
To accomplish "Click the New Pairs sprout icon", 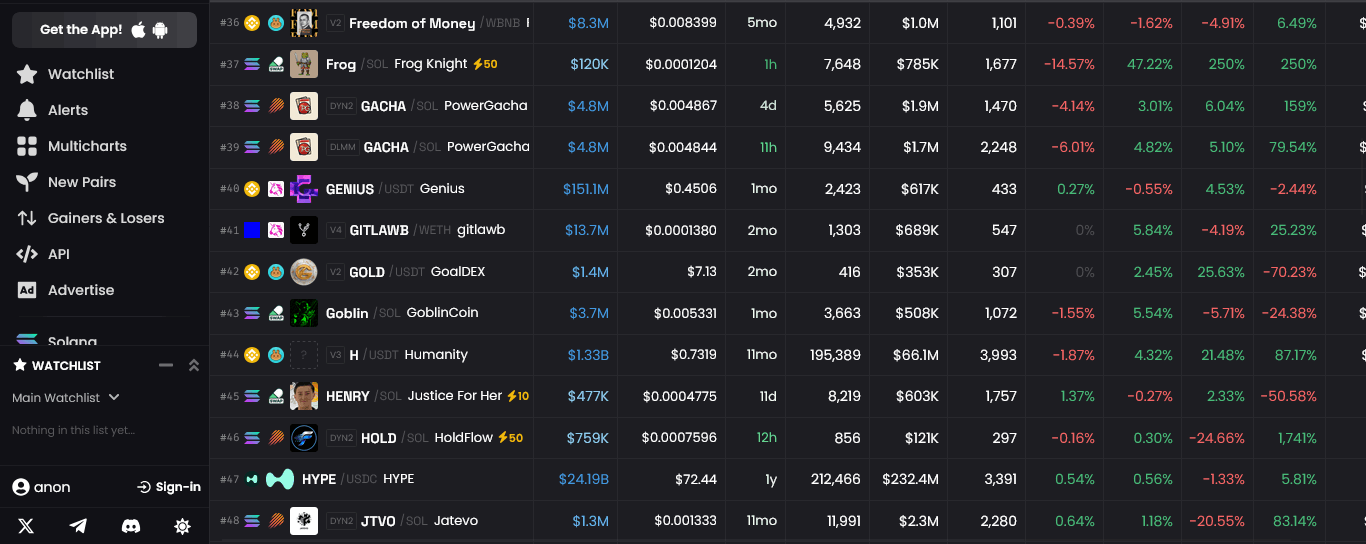I will click(27, 182).
